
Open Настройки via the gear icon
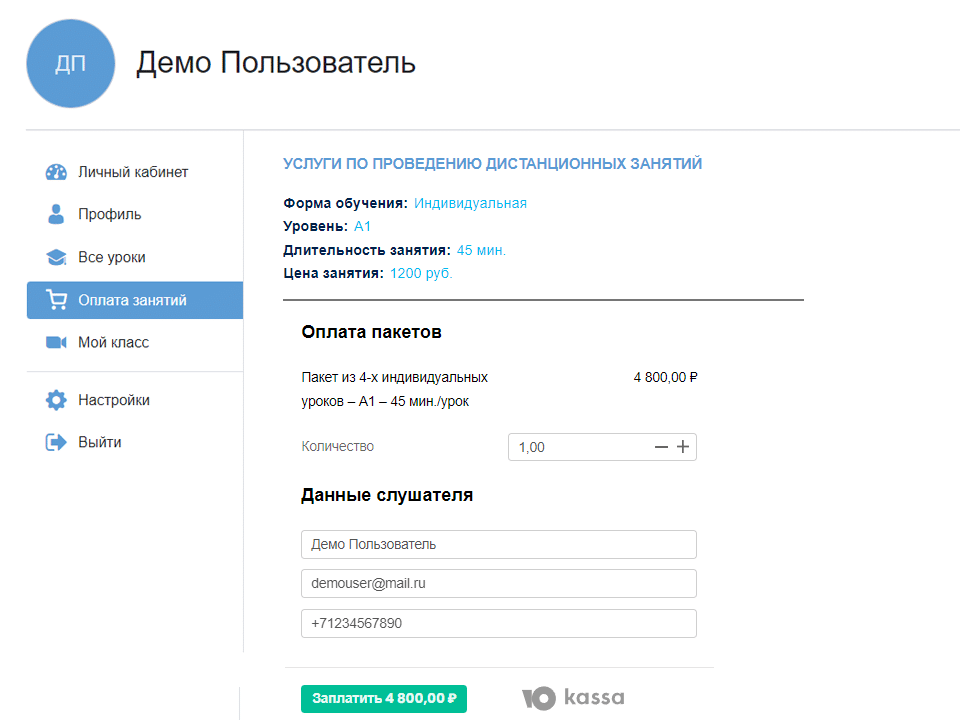coord(55,399)
